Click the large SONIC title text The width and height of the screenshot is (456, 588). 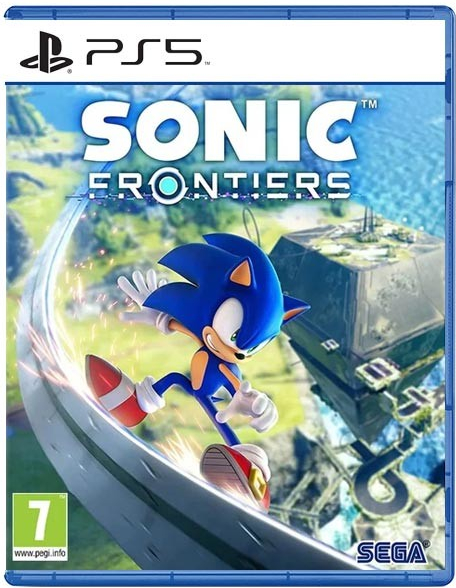[219, 131]
